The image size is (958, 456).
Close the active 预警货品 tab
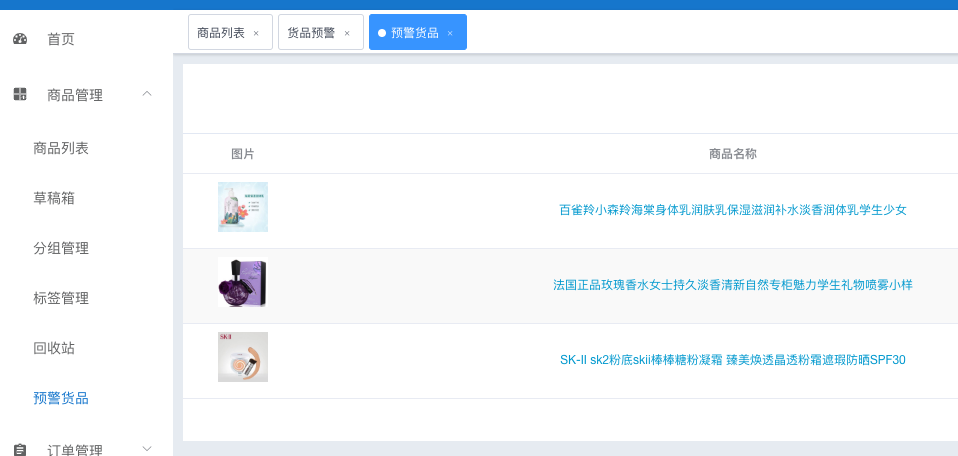tap(450, 33)
